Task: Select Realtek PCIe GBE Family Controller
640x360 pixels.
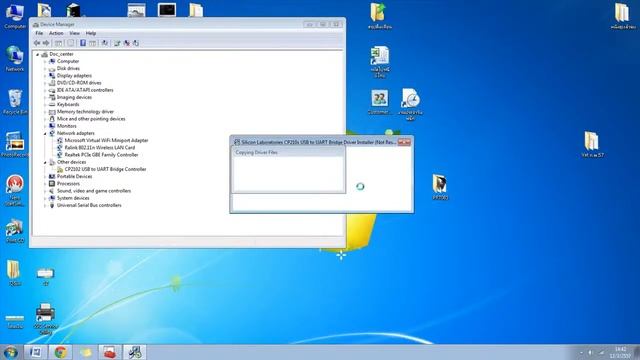Action: click(x=101, y=155)
